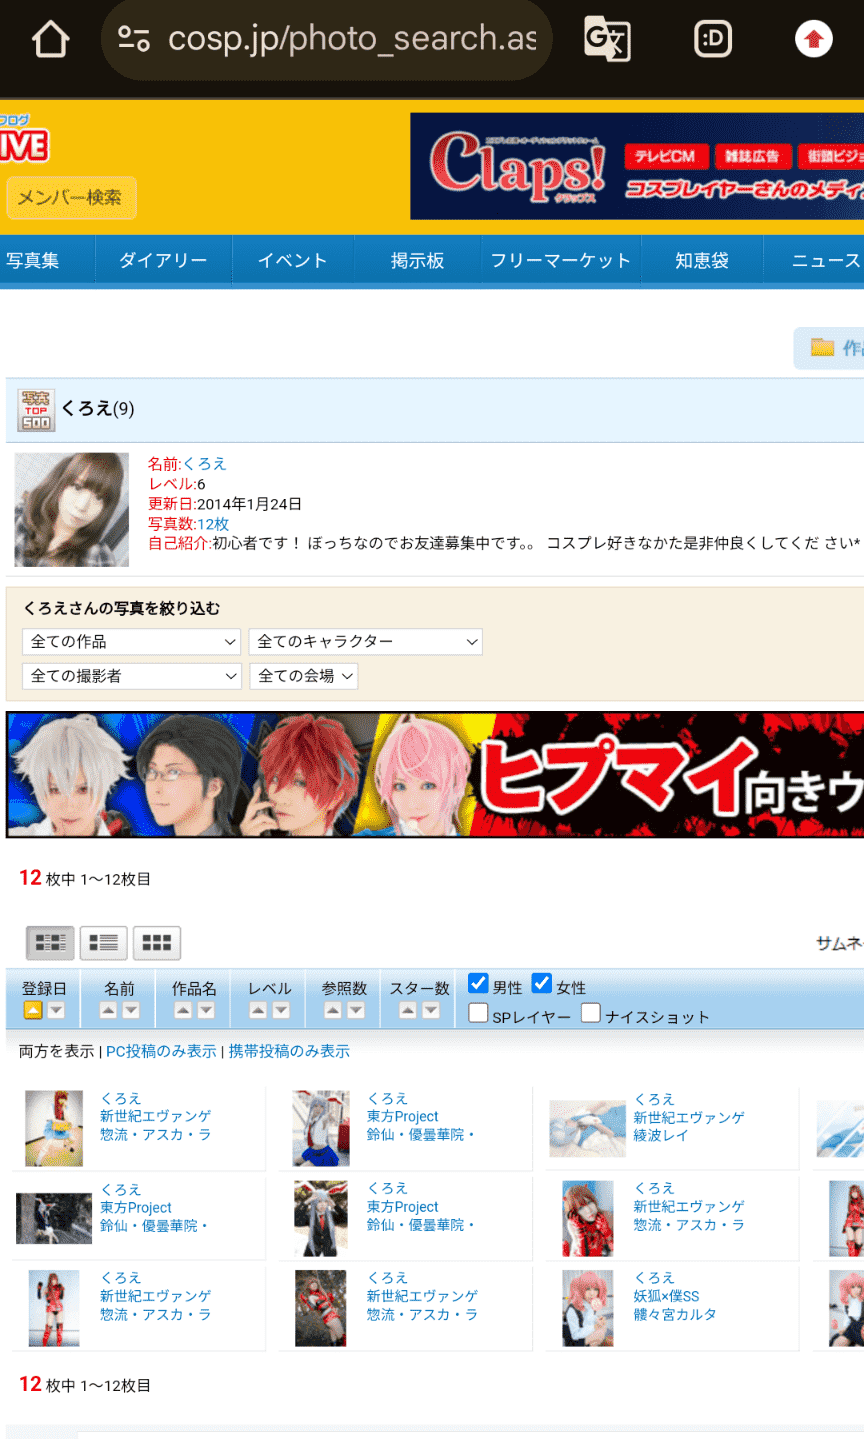Viewport: 864px width, 1439px height.
Task: Sort by 名前 ascending arrow
Action: [108, 1010]
